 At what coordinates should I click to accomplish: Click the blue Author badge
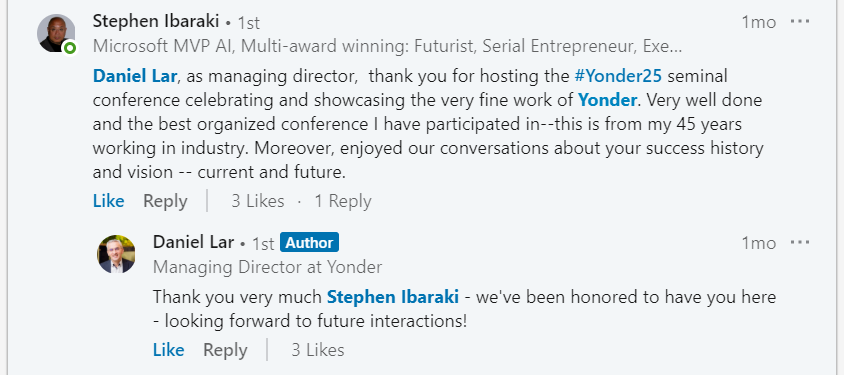tap(310, 243)
